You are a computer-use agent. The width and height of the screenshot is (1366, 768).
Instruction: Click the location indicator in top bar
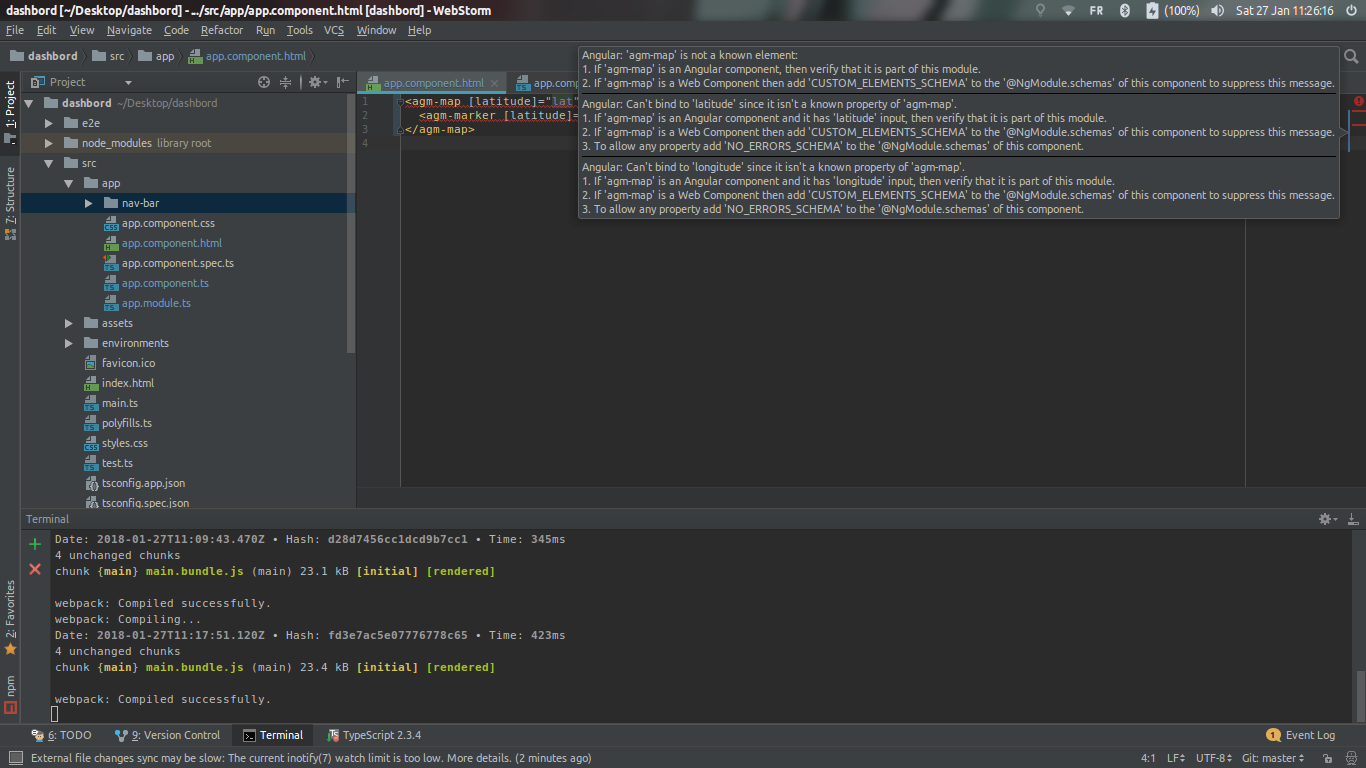[x=1040, y=10]
